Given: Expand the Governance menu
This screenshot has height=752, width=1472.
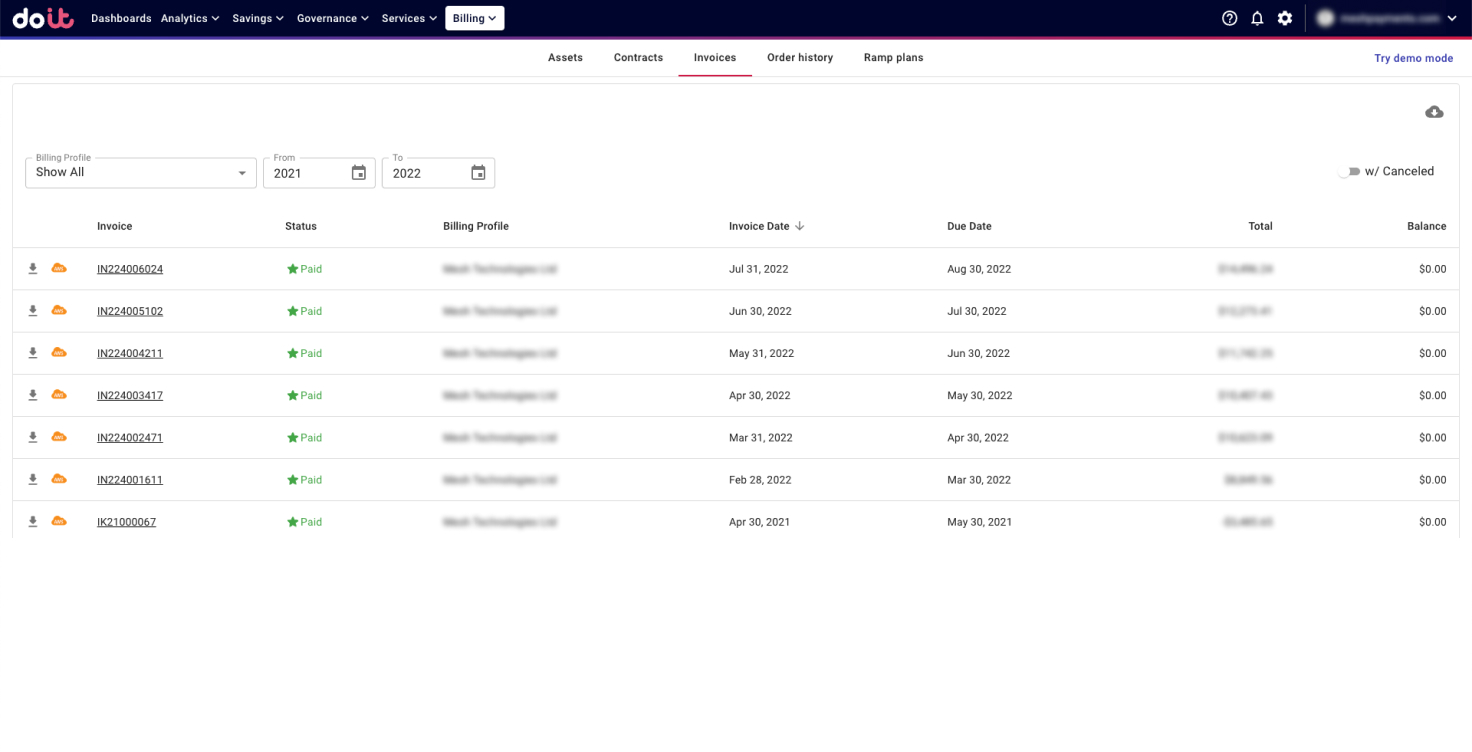Looking at the screenshot, I should point(332,18).
